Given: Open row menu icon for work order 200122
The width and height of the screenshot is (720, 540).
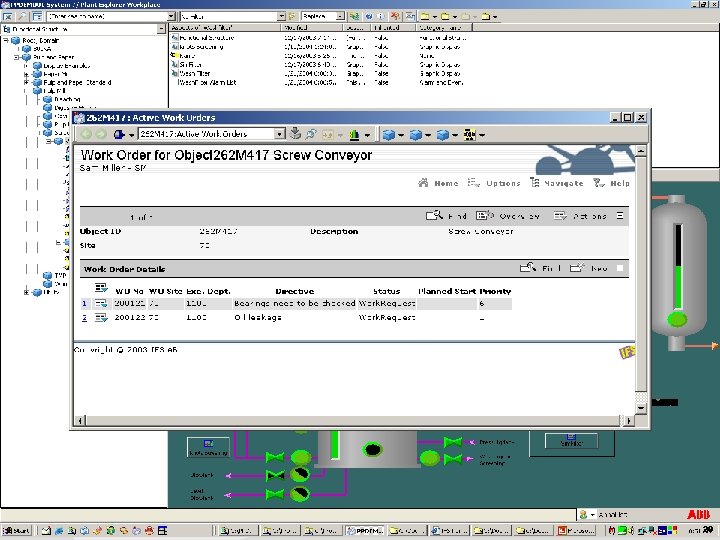Looking at the screenshot, I should tap(101, 304).
